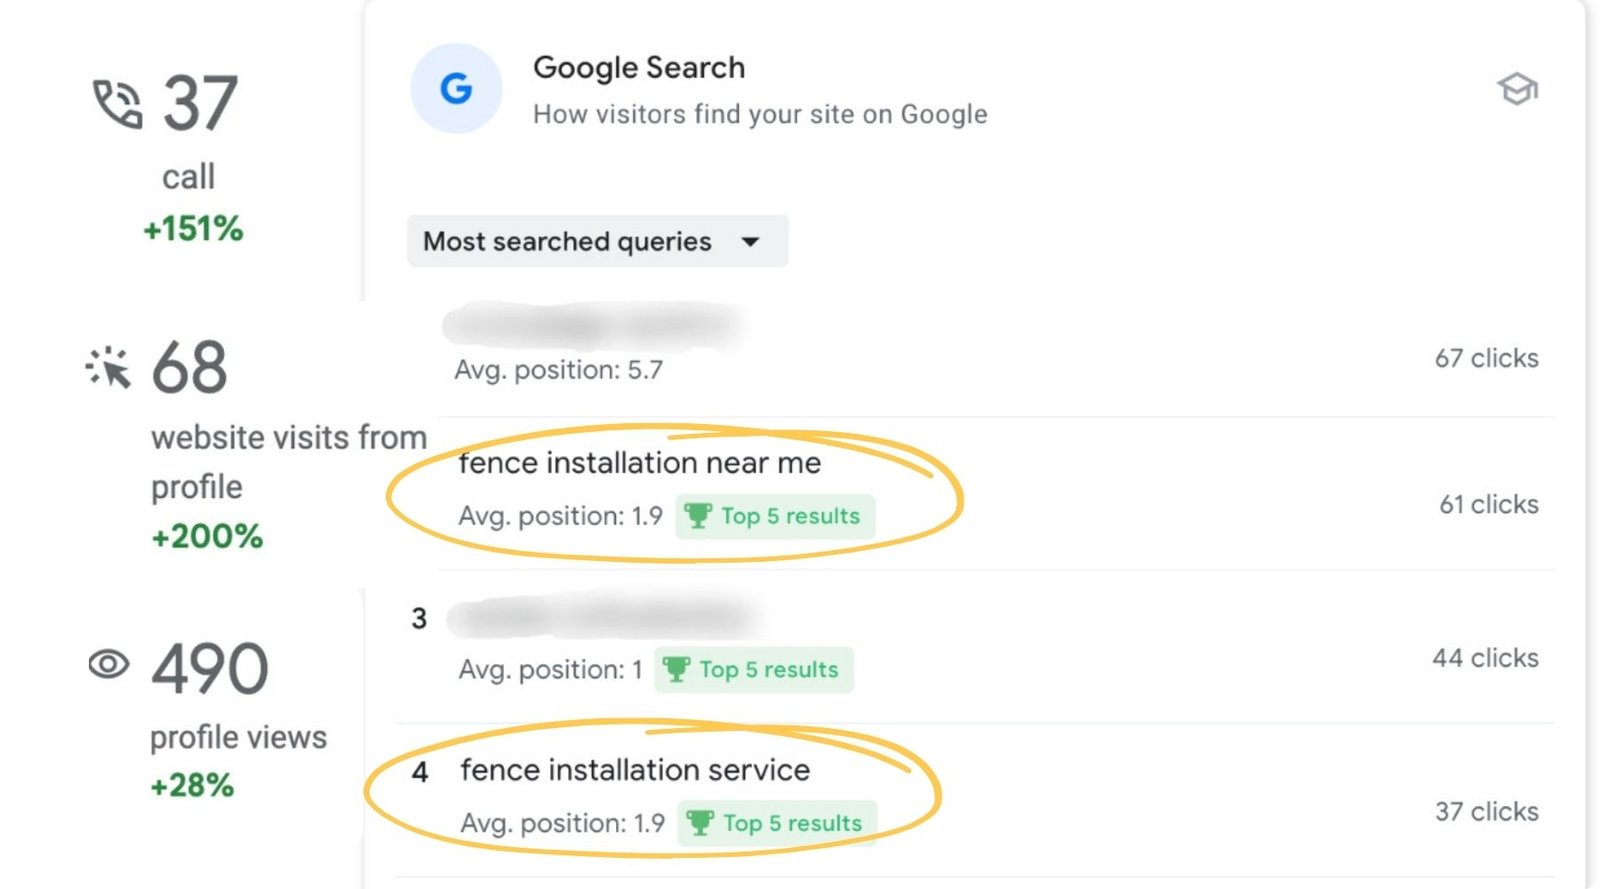Open the graduation cap learn icon

[x=1516, y=90]
